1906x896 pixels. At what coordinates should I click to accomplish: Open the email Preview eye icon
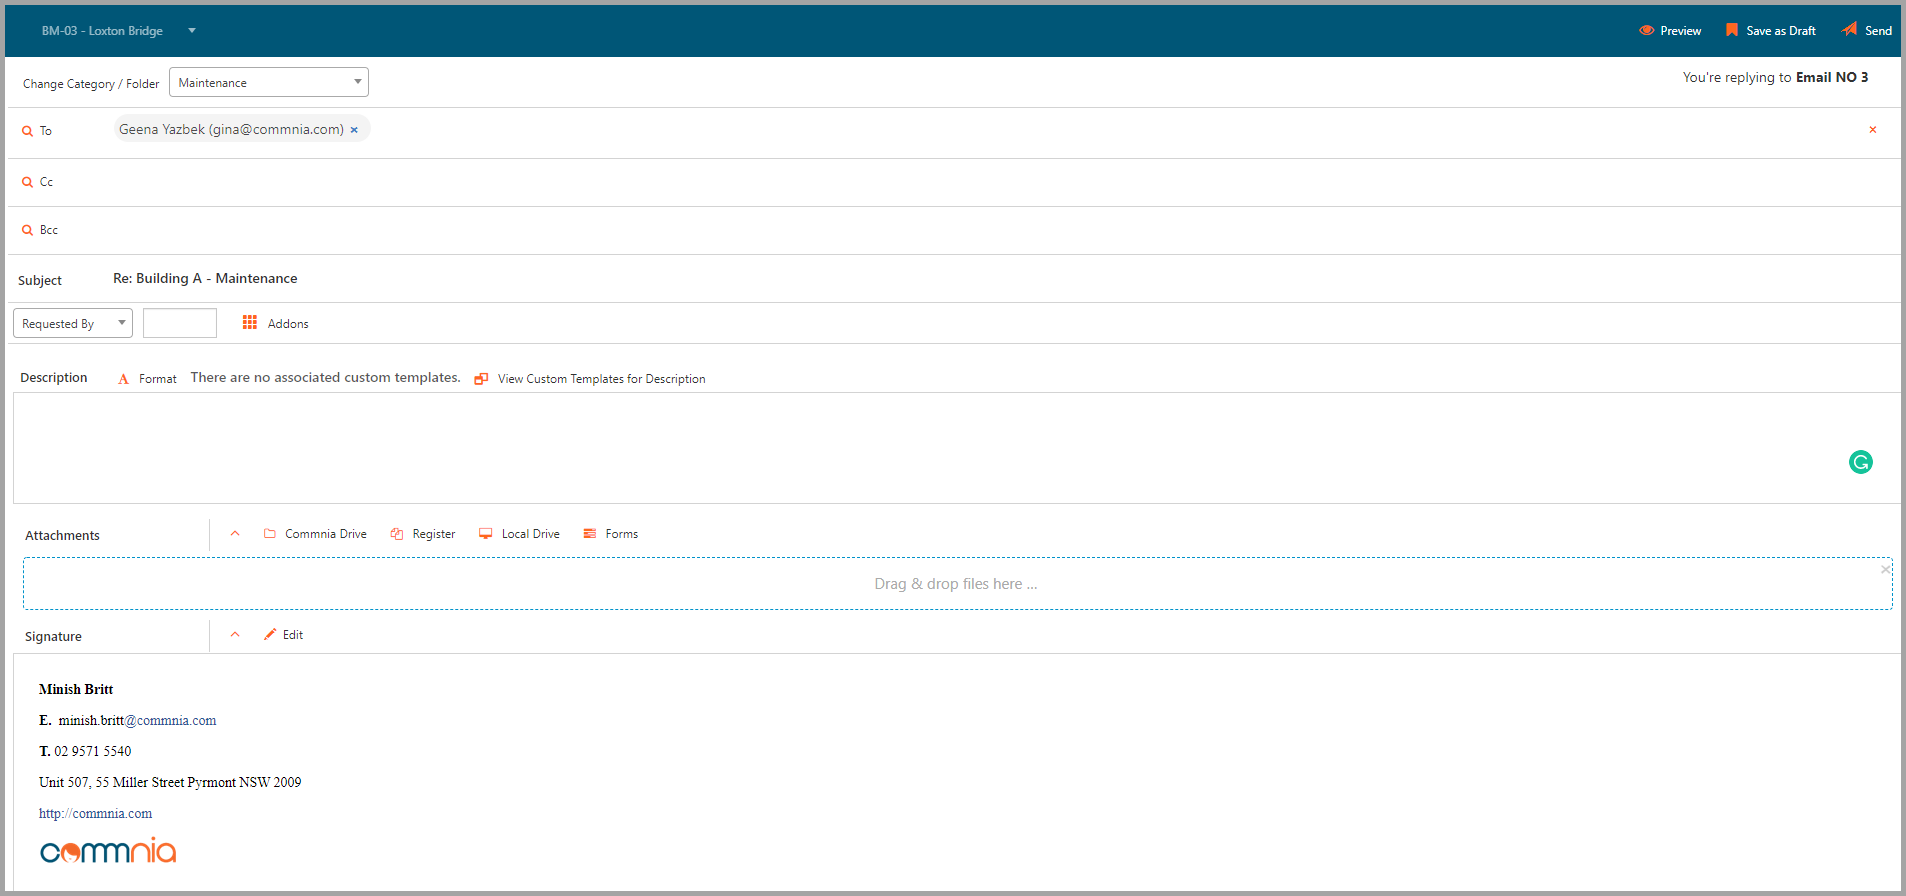1646,30
